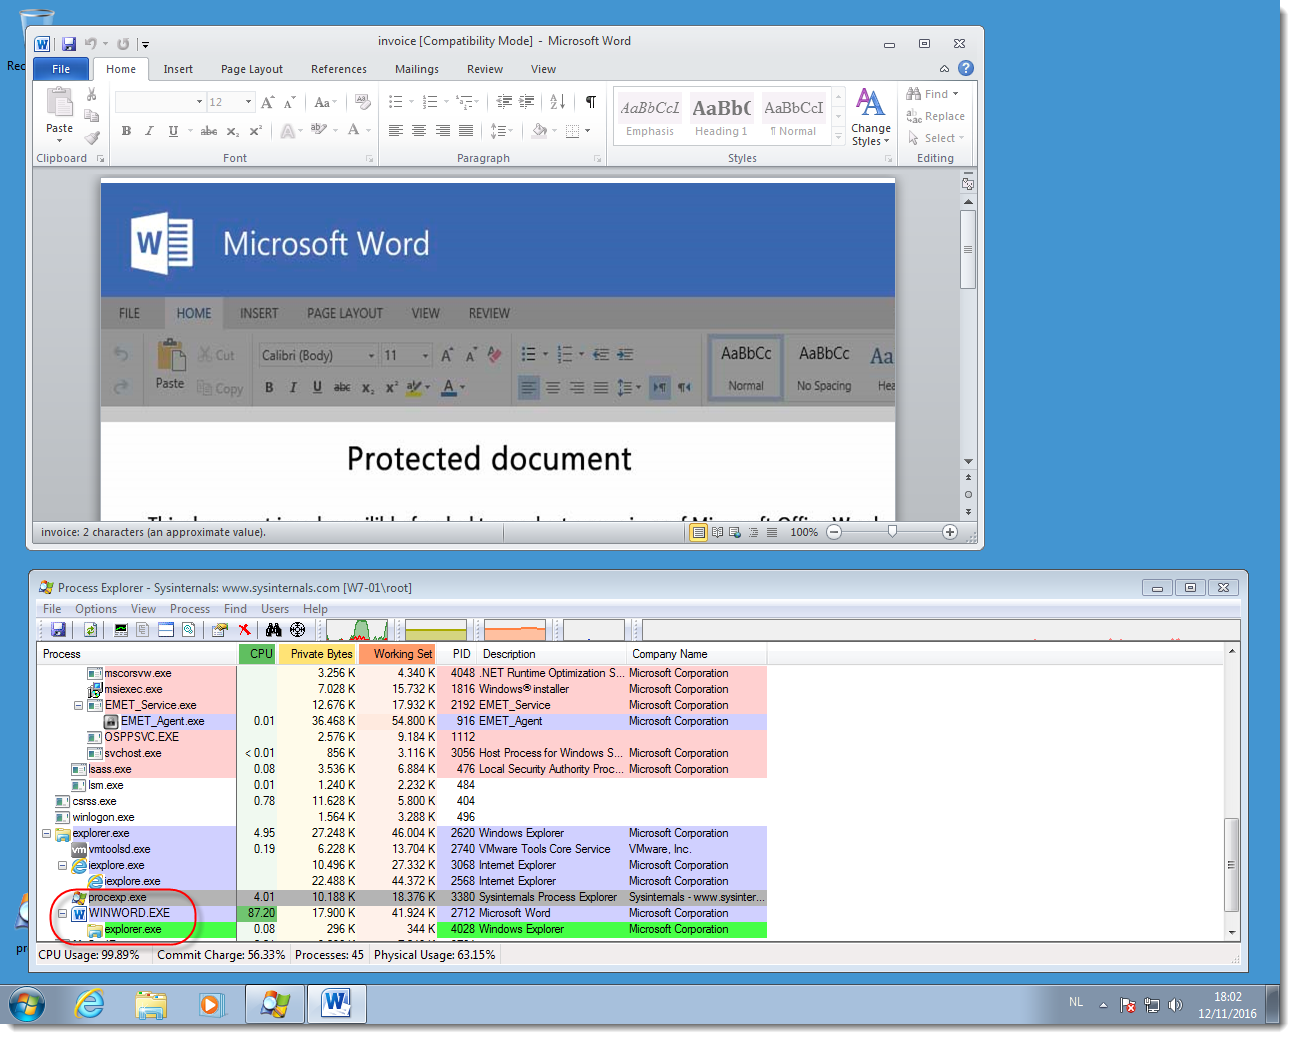The height and width of the screenshot is (1039, 1295).
Task: Click the Word zoom slider handle
Action: (892, 532)
